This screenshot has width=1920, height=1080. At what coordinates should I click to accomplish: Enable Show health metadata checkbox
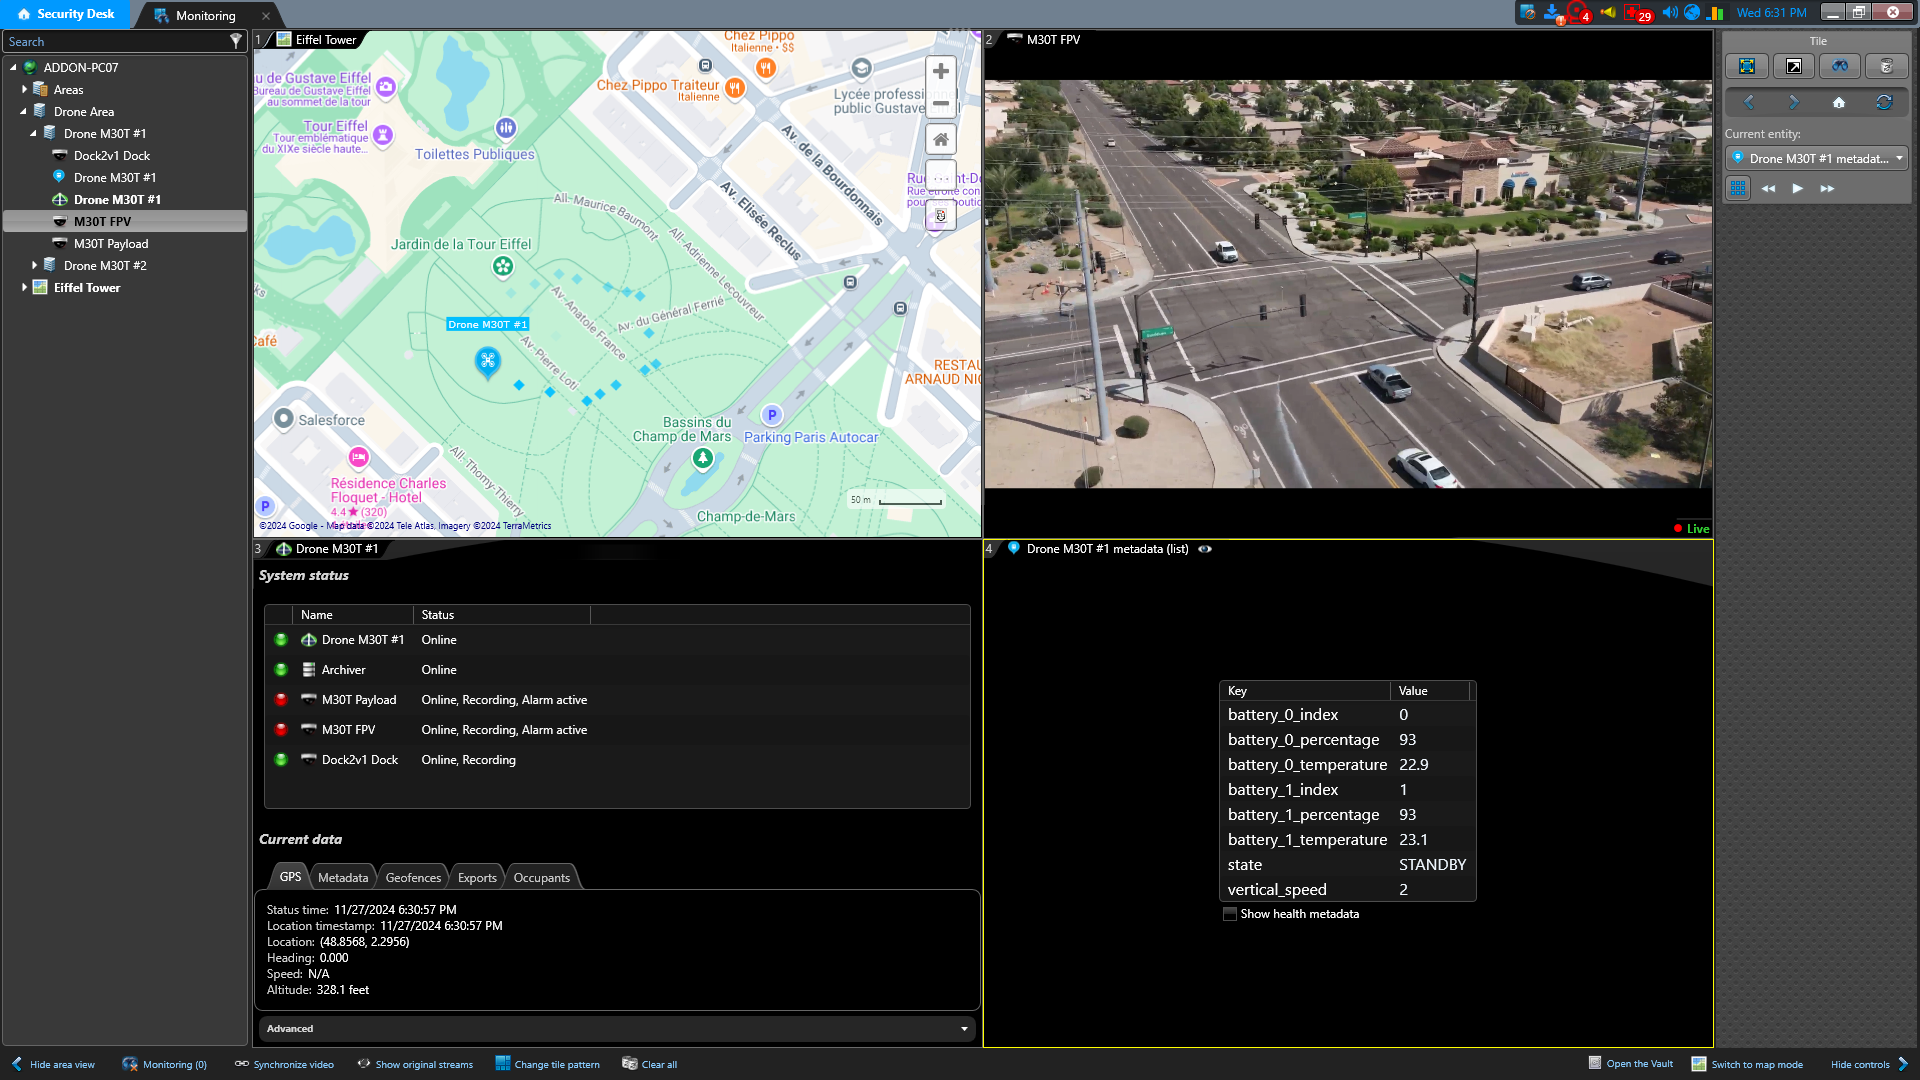tap(1230, 914)
